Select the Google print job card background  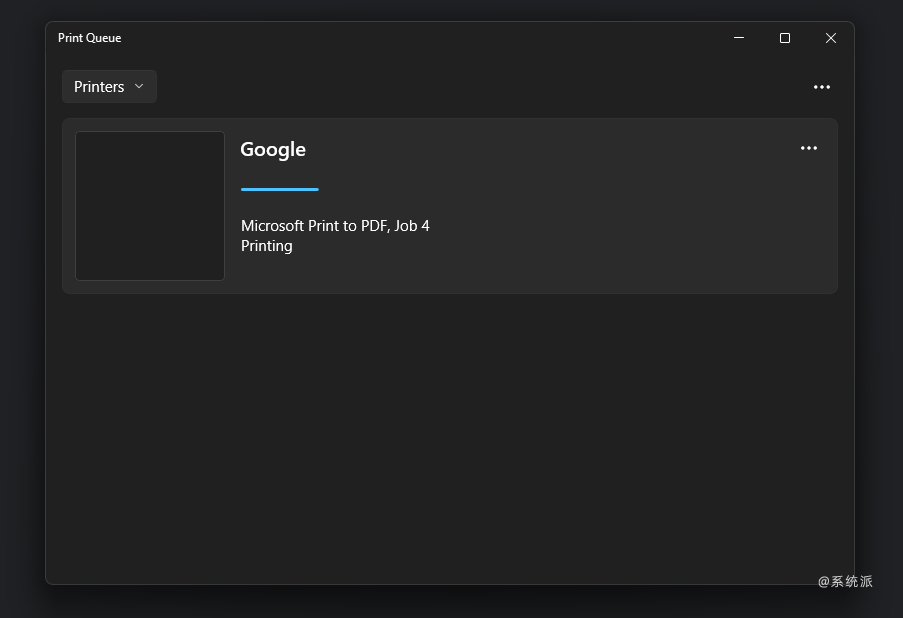click(518, 253)
